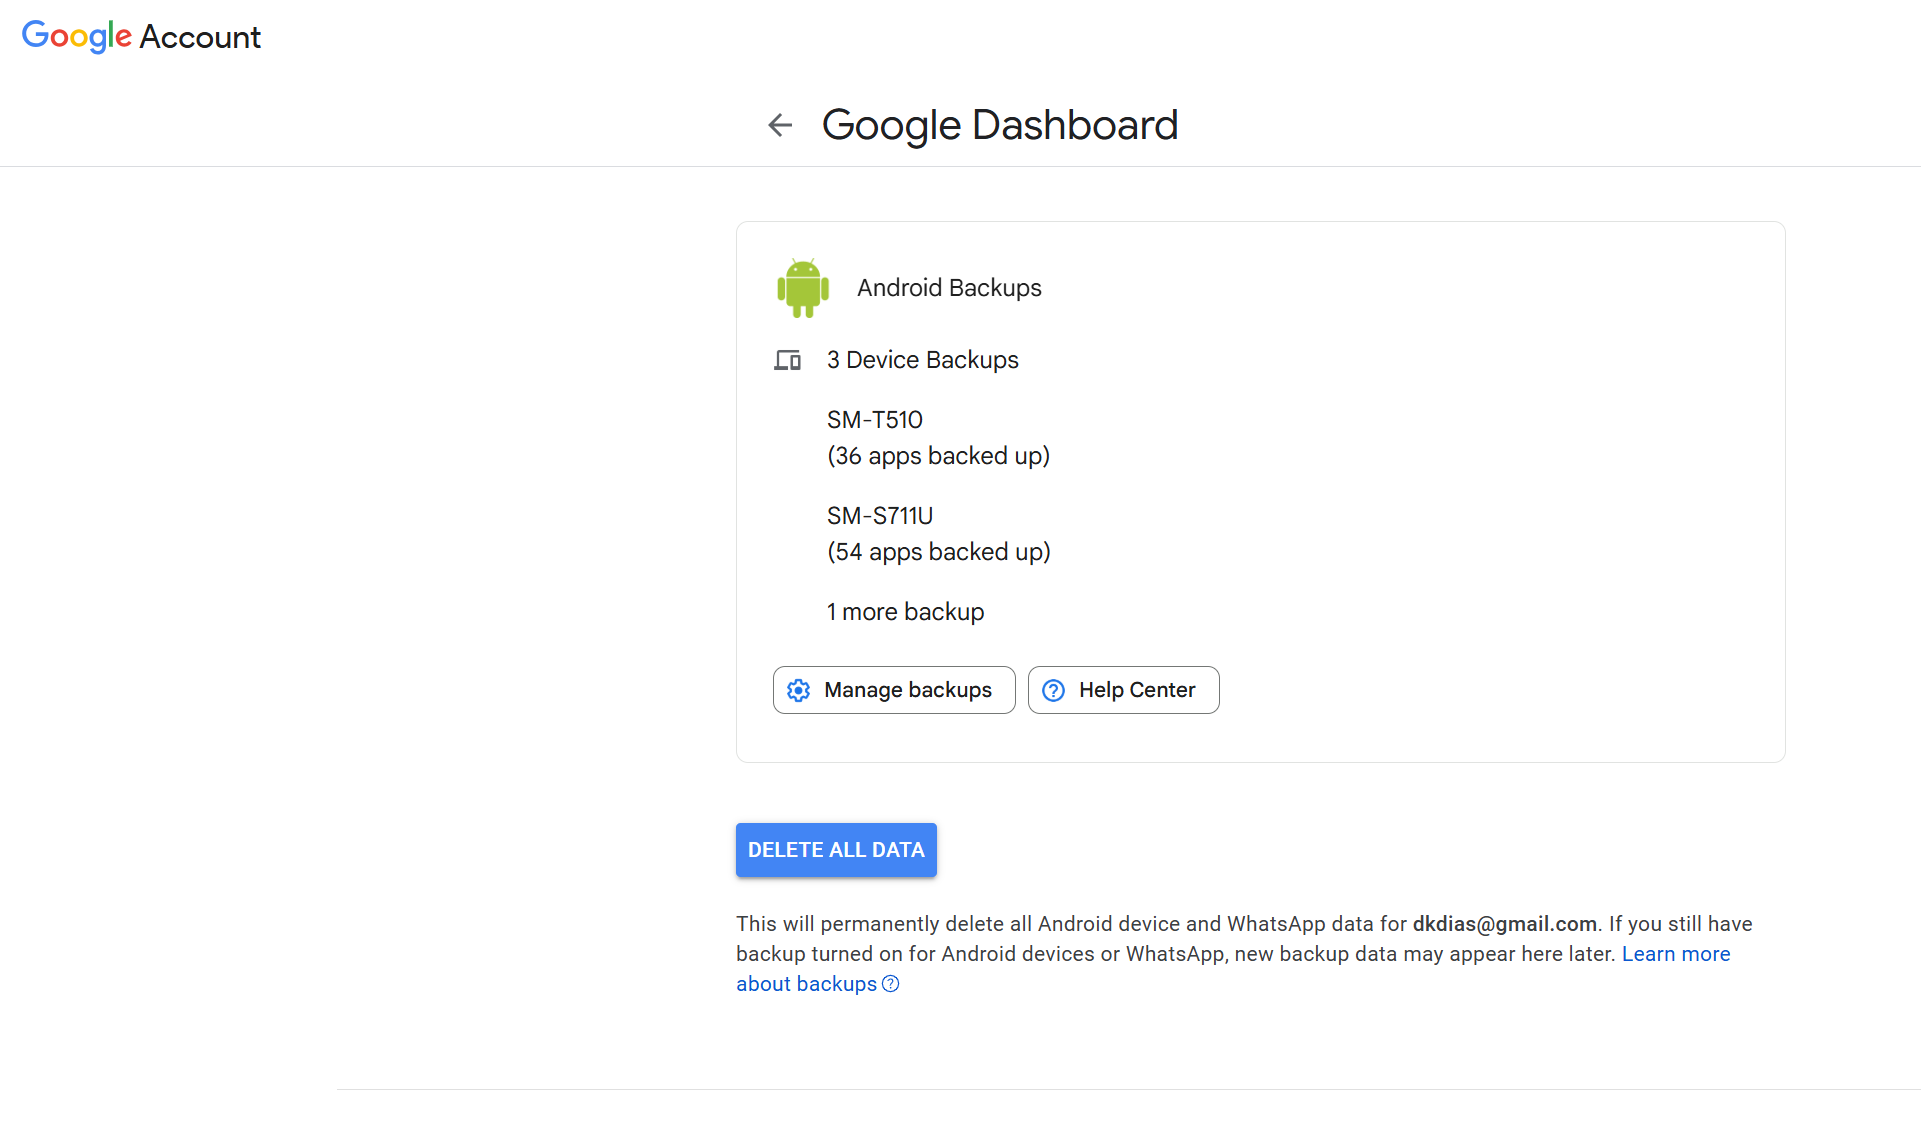Click the gear icon in Manage backups
This screenshot has width=1921, height=1129.
798,690
